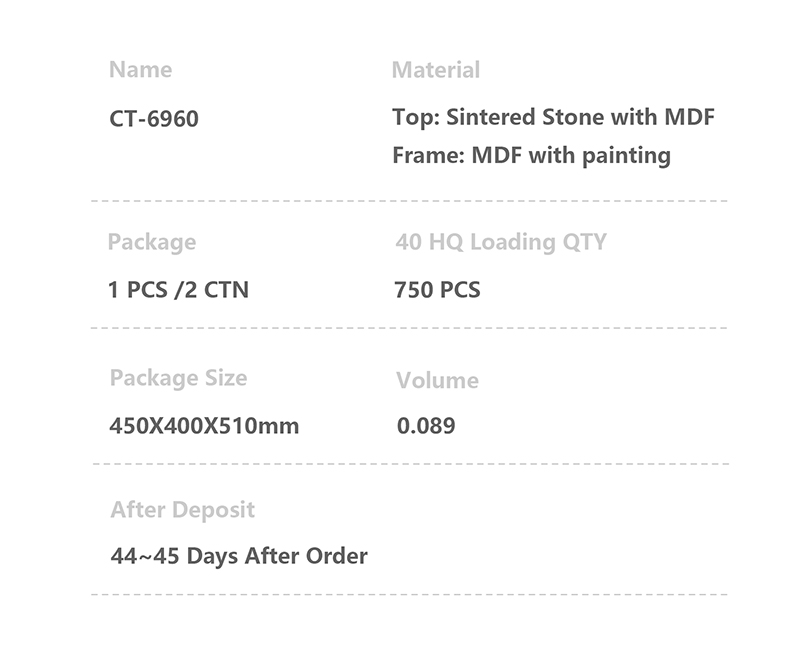Click the dashed divider below the Volume value
This screenshot has height=661, width=800.
[x=411, y=464]
